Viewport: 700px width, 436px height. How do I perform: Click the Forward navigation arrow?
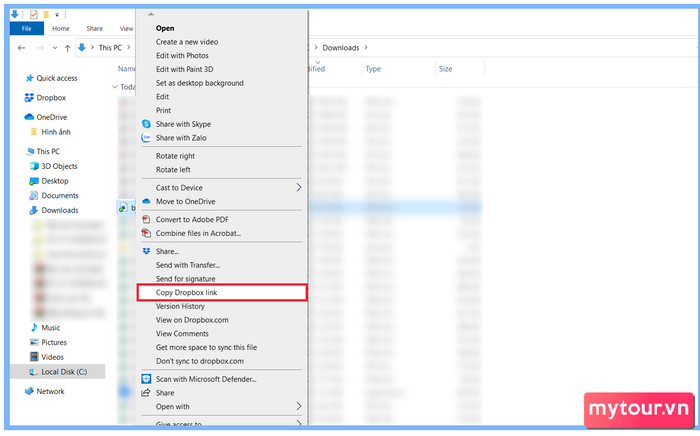(40, 48)
